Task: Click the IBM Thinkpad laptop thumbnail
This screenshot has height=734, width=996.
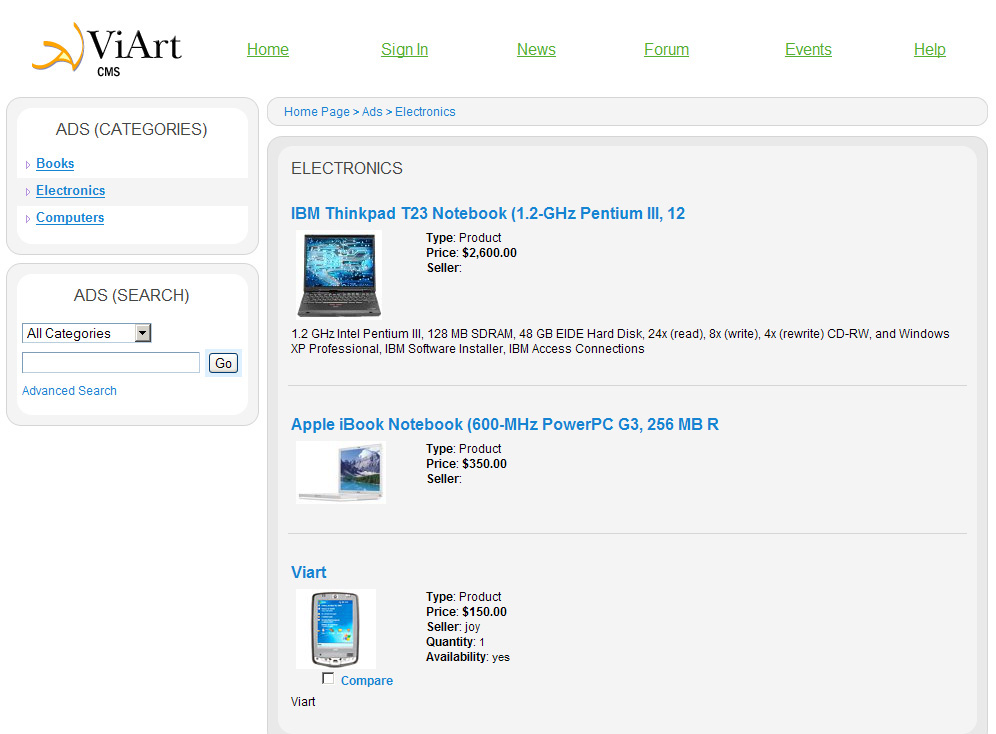Action: point(339,274)
